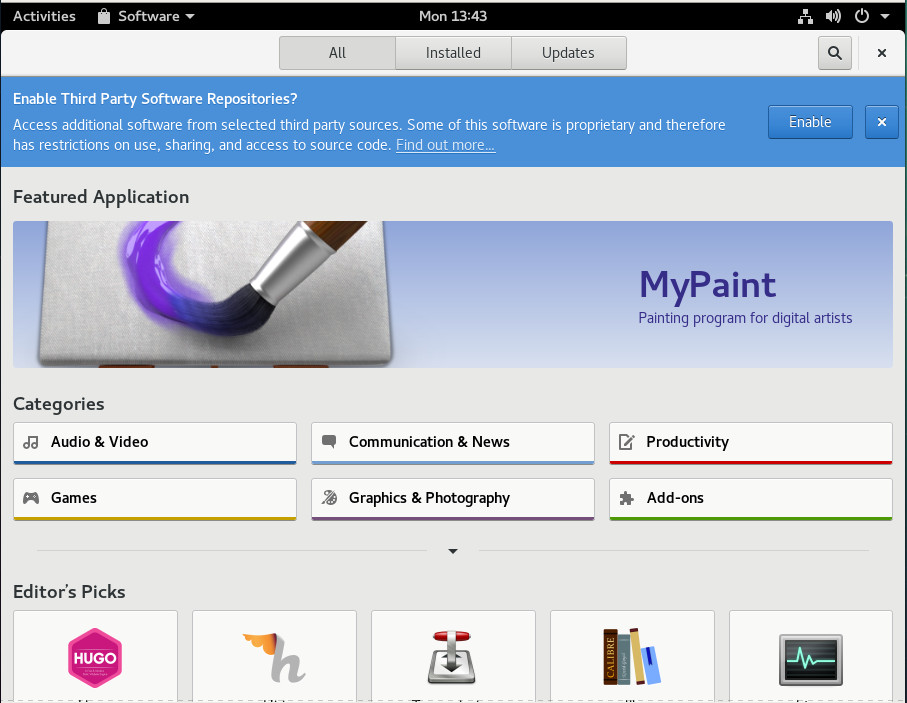Enable third party software repositories

tap(809, 122)
